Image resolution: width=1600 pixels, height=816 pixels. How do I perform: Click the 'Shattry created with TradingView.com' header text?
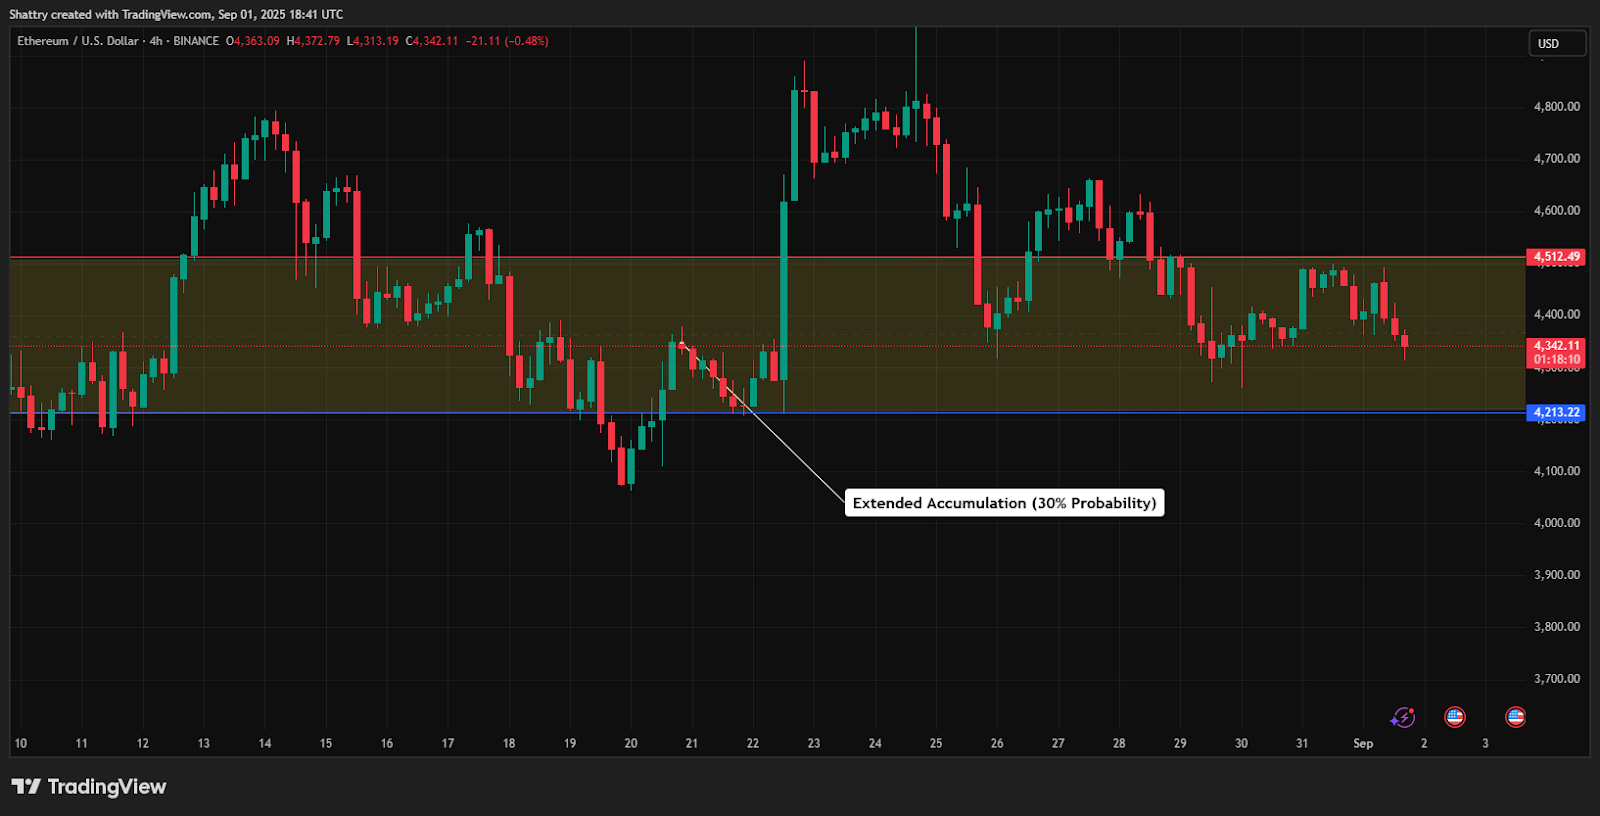click(x=176, y=14)
